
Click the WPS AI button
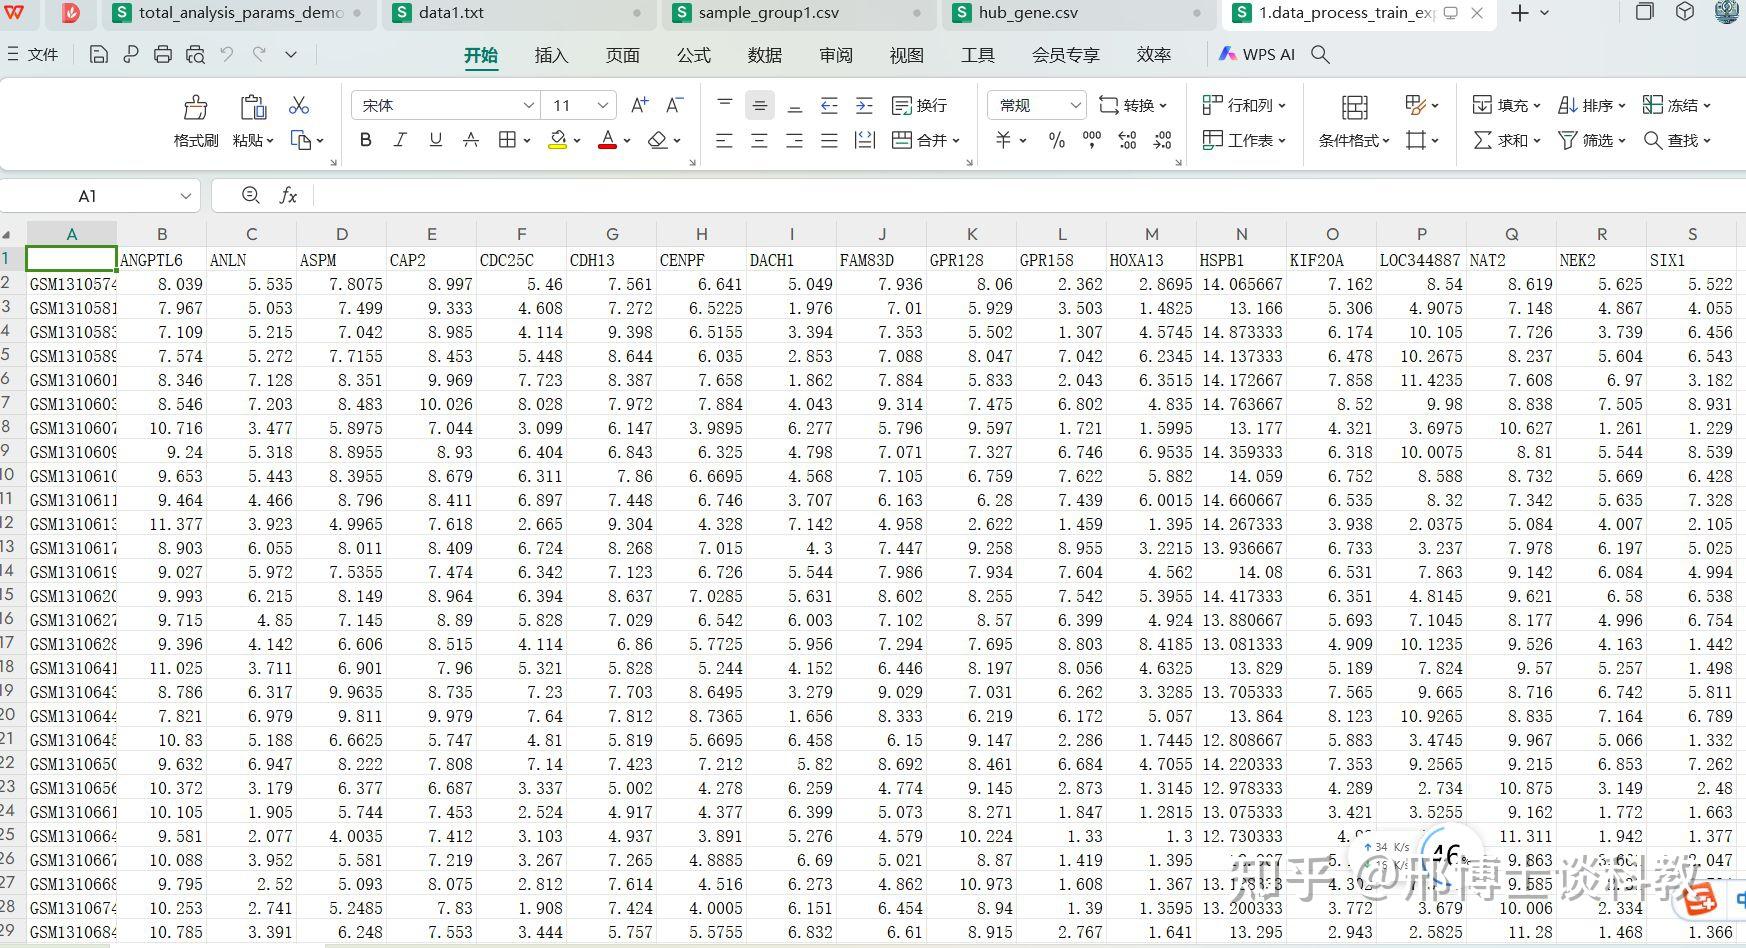click(1256, 55)
